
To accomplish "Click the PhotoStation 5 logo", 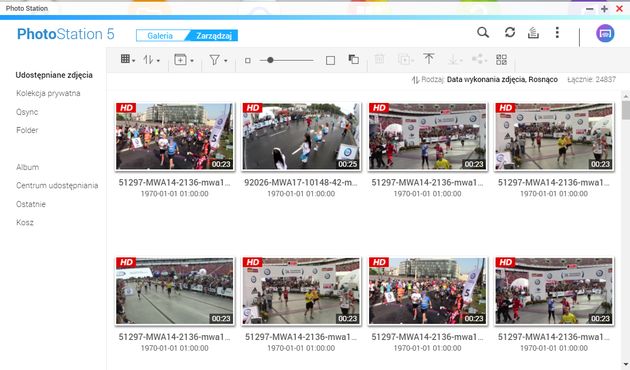I will 66,34.
